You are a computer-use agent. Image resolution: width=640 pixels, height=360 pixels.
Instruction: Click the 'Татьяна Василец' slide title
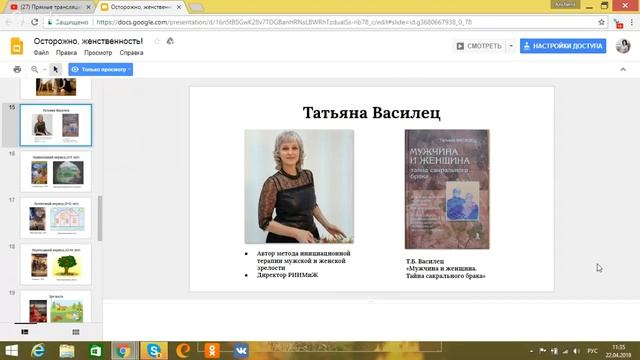(371, 113)
